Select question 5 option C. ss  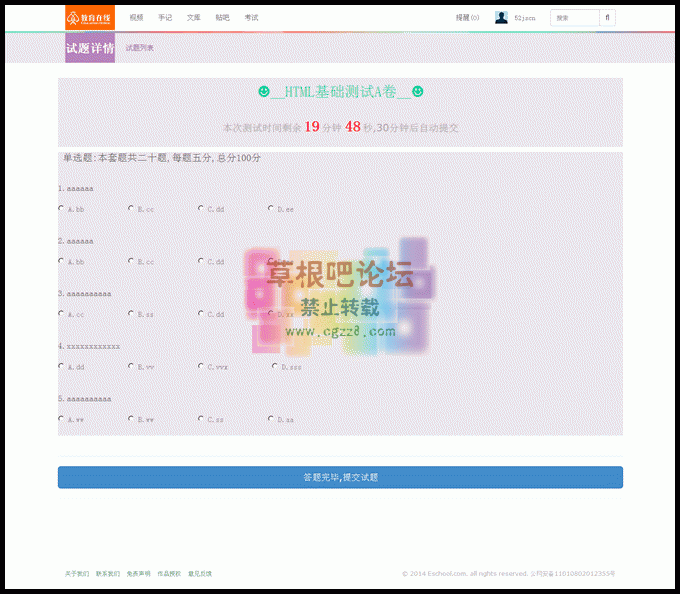[x=201, y=418]
